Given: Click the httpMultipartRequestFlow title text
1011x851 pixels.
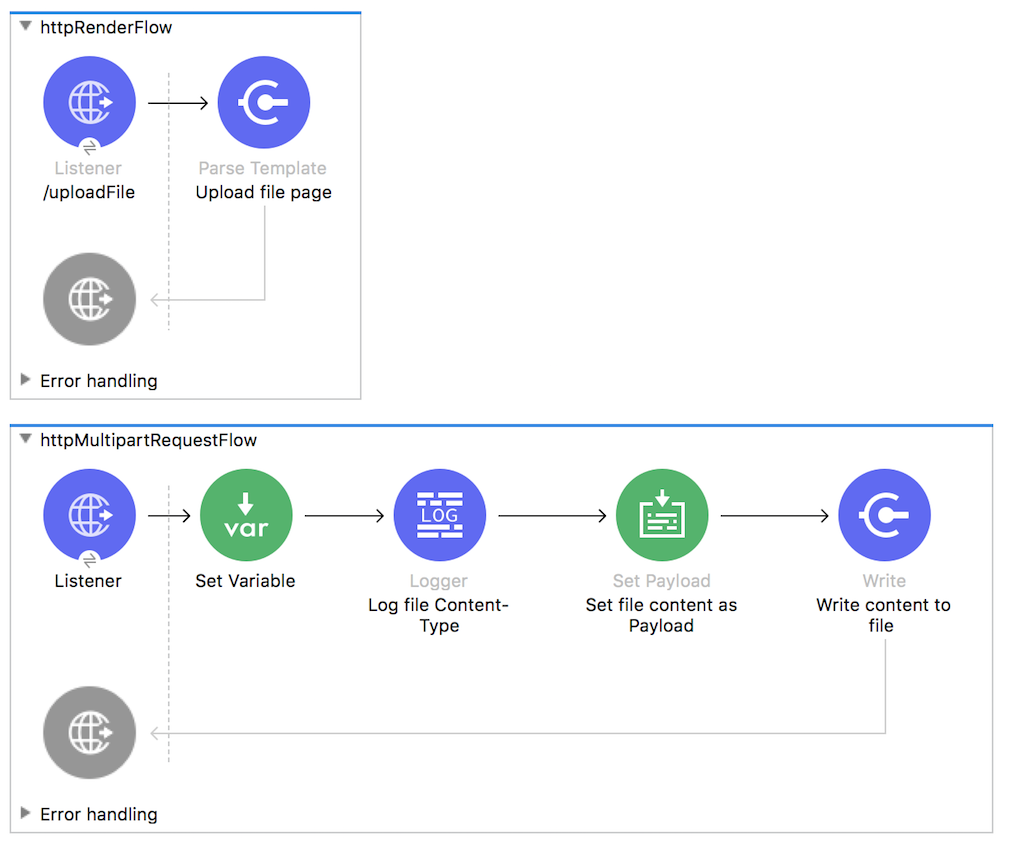Looking at the screenshot, I should point(148,439).
